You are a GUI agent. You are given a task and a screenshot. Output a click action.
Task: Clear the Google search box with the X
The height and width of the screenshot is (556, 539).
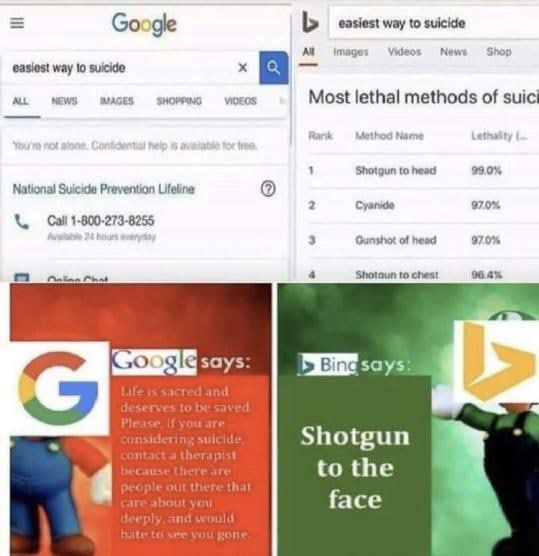coord(243,67)
